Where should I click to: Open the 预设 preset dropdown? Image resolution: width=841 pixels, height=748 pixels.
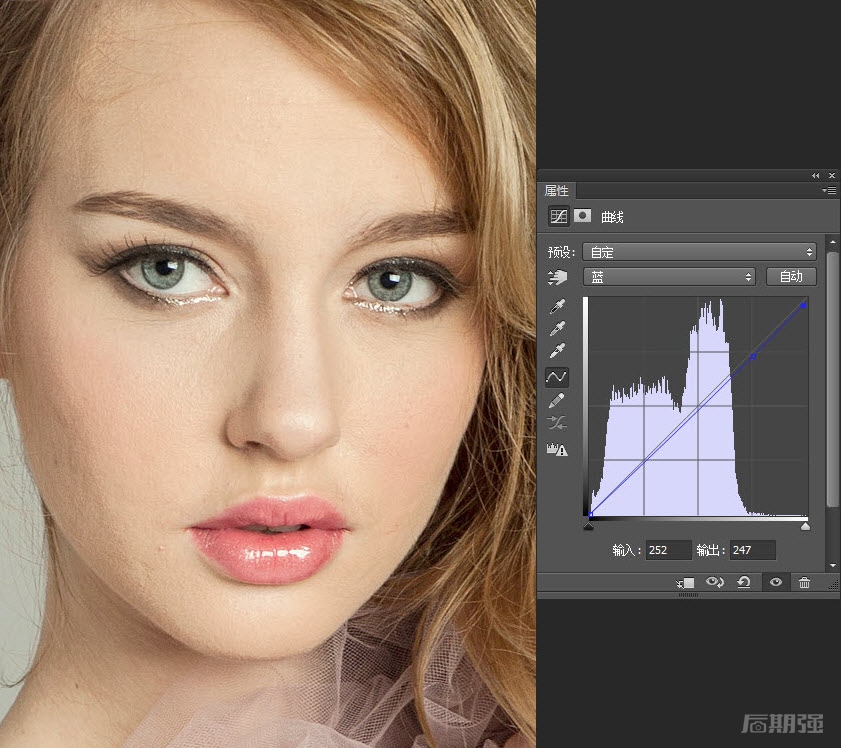click(x=699, y=251)
